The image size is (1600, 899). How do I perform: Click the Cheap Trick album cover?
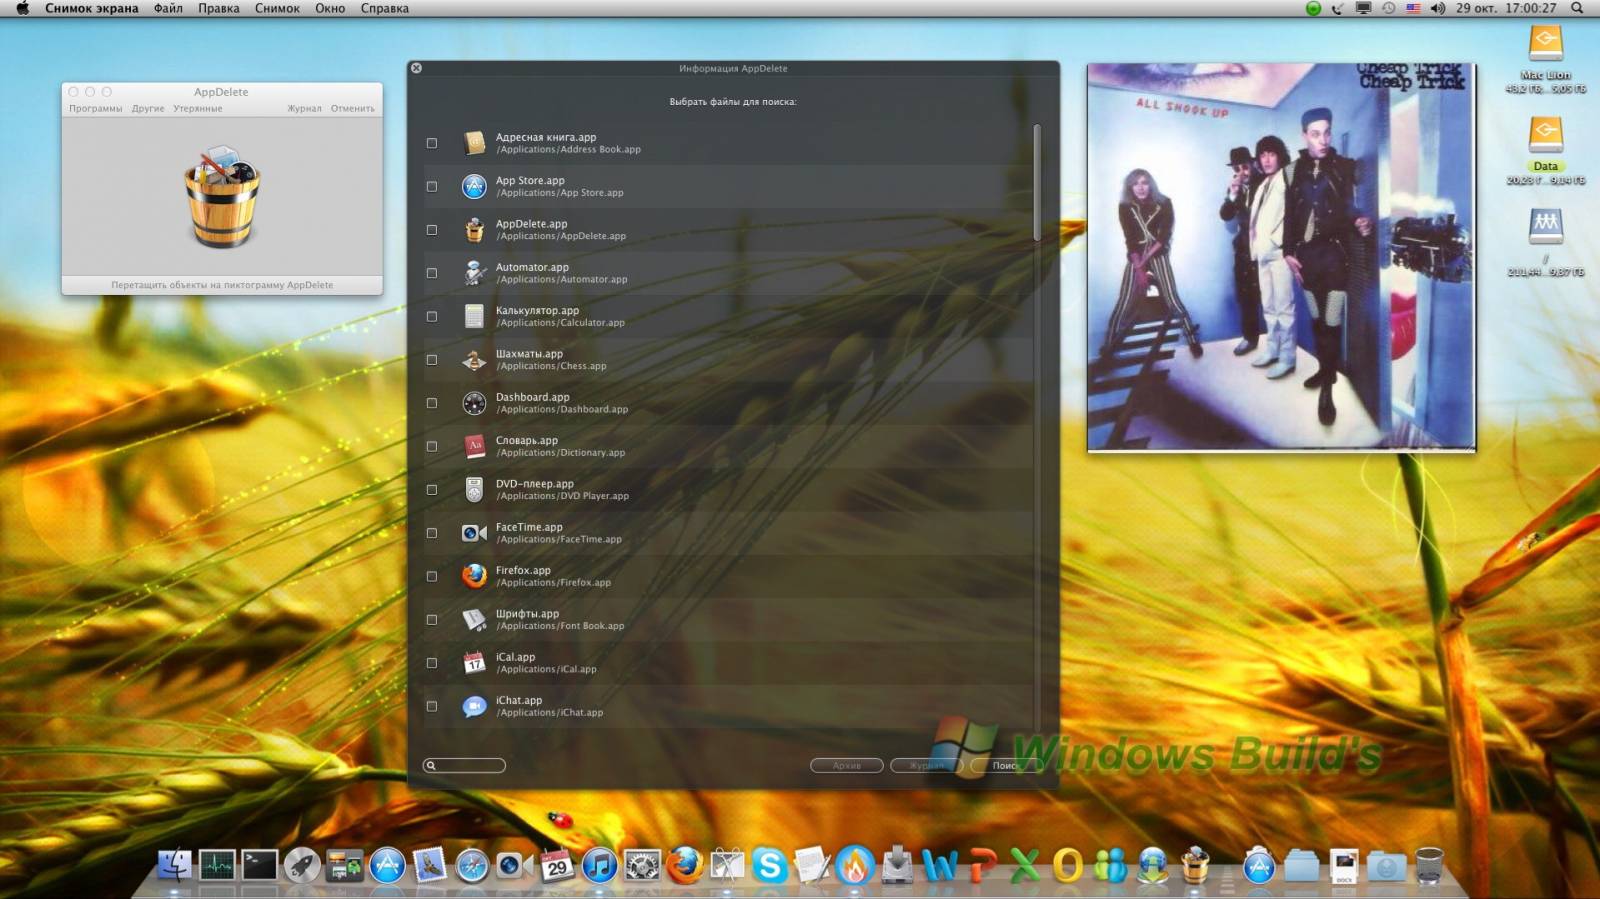1281,257
